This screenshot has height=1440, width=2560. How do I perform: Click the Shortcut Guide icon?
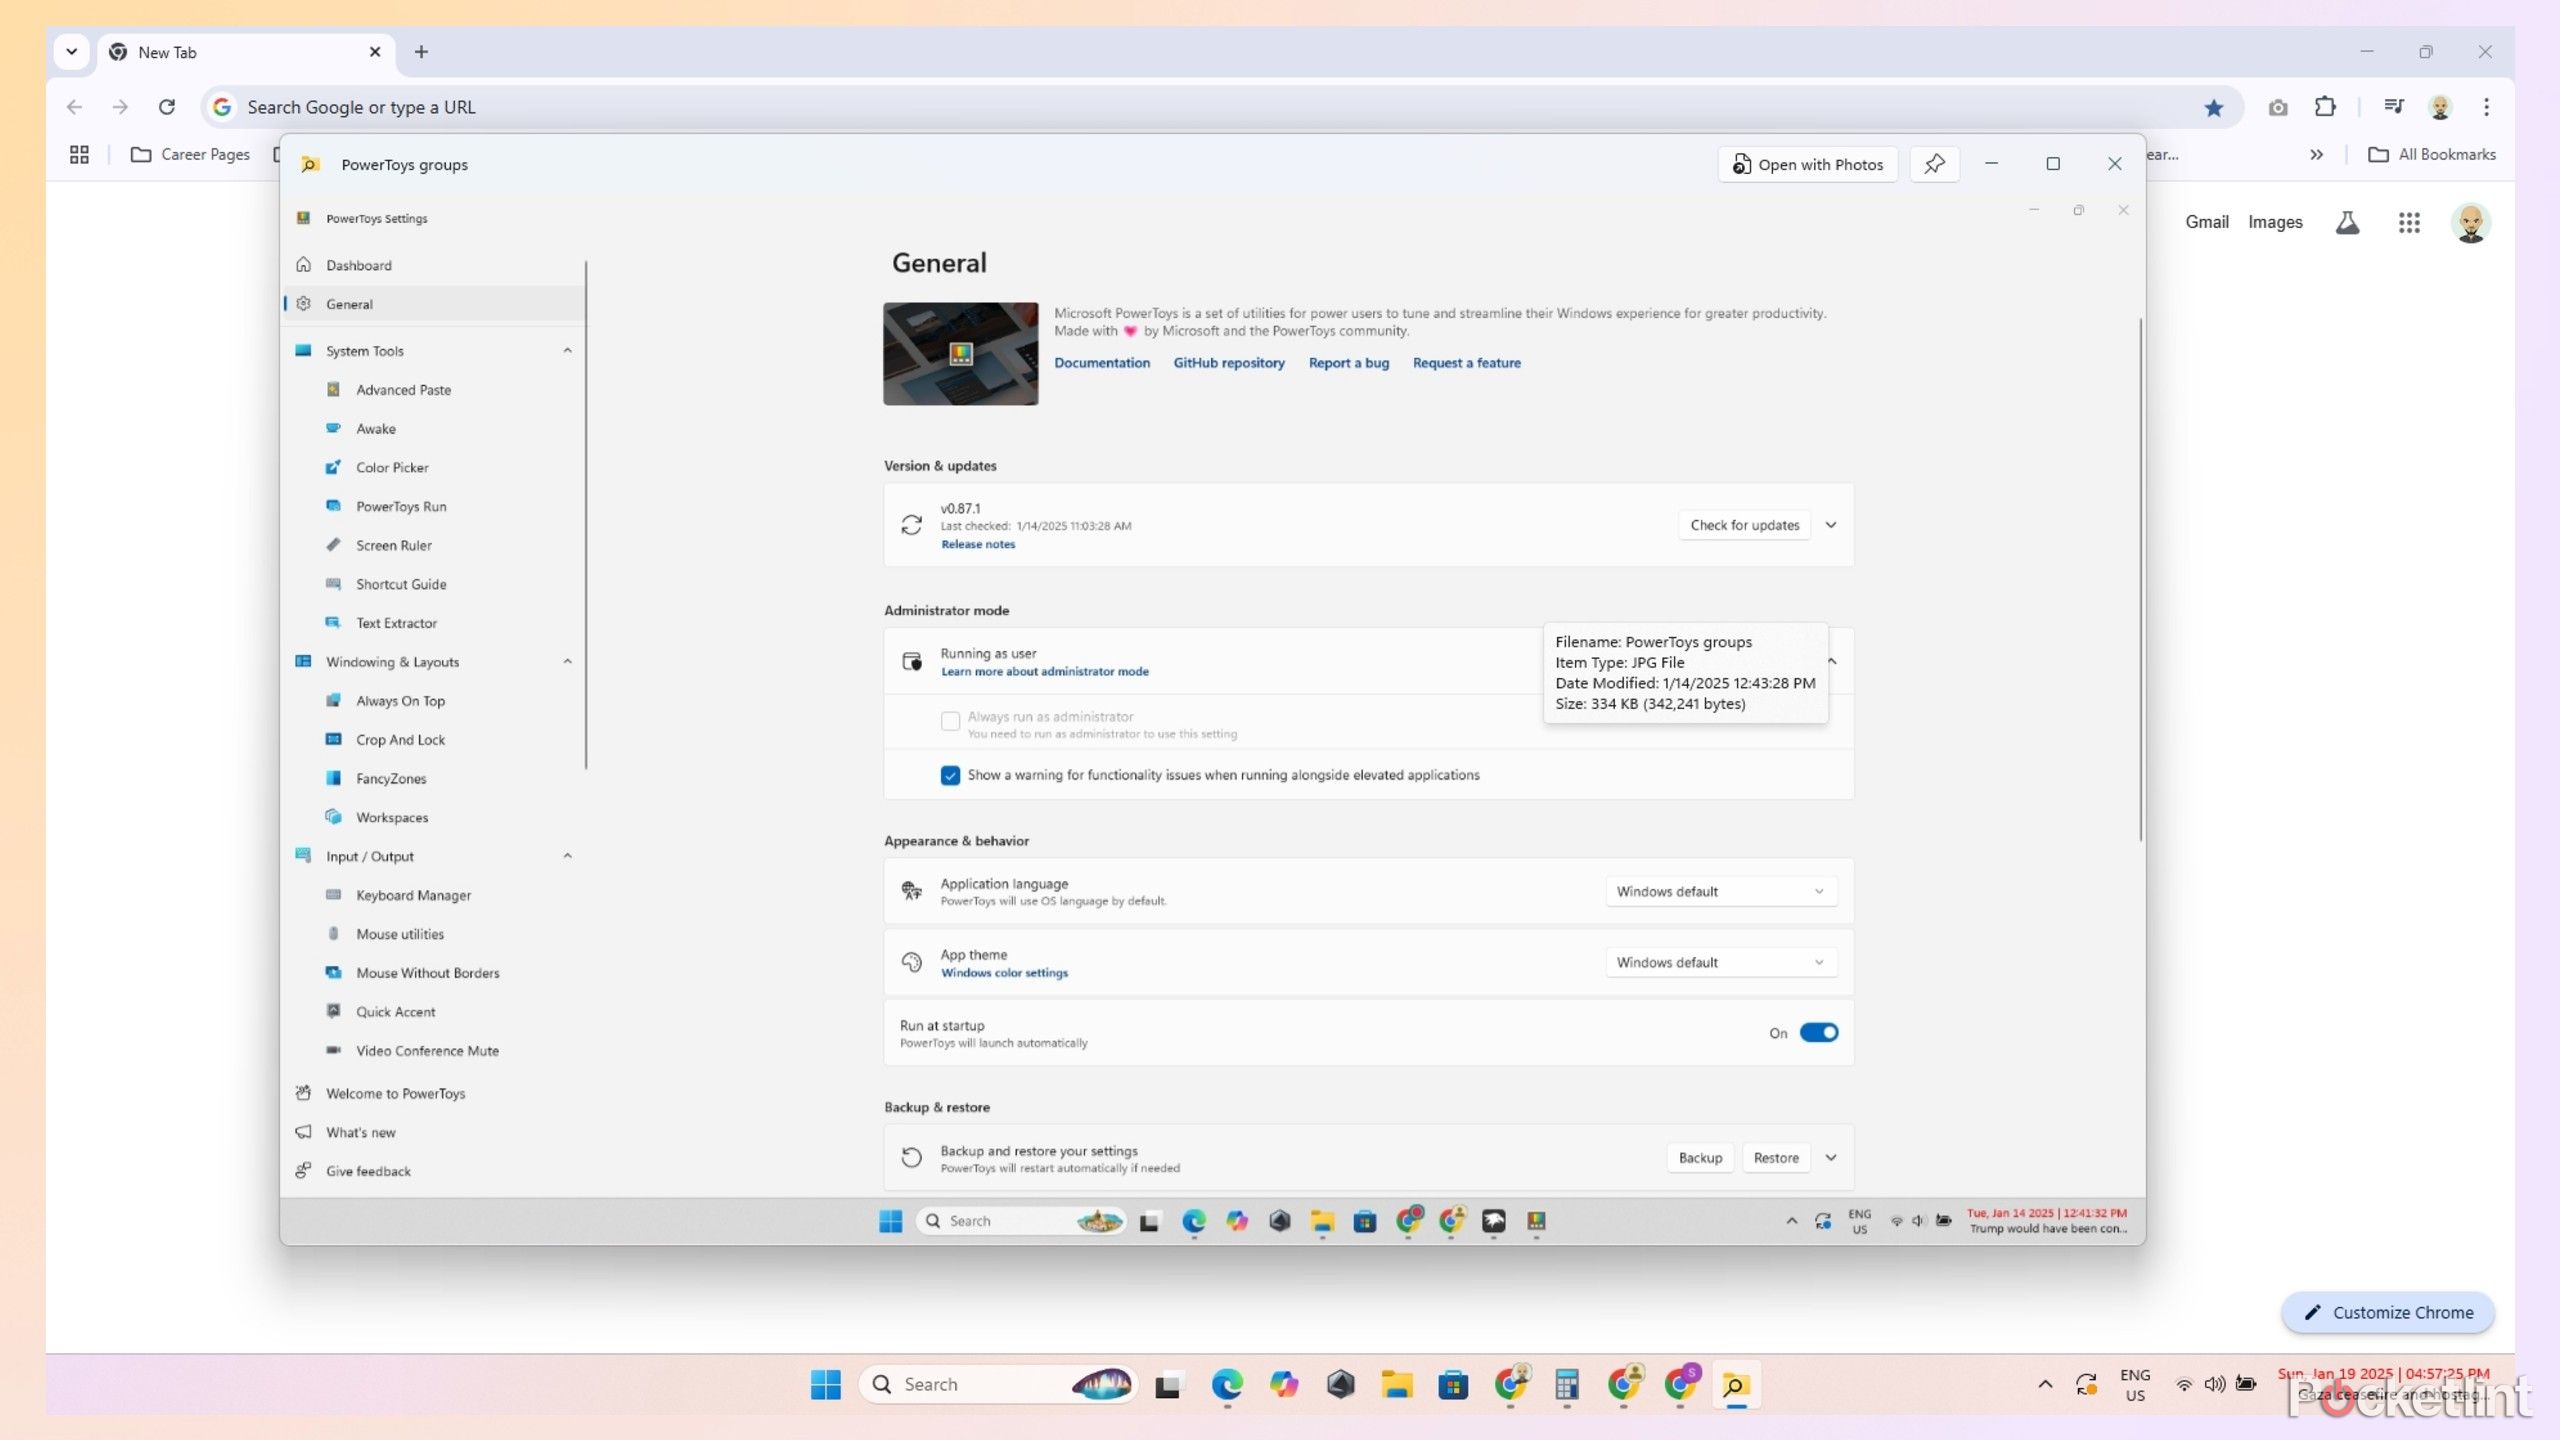[x=333, y=584]
